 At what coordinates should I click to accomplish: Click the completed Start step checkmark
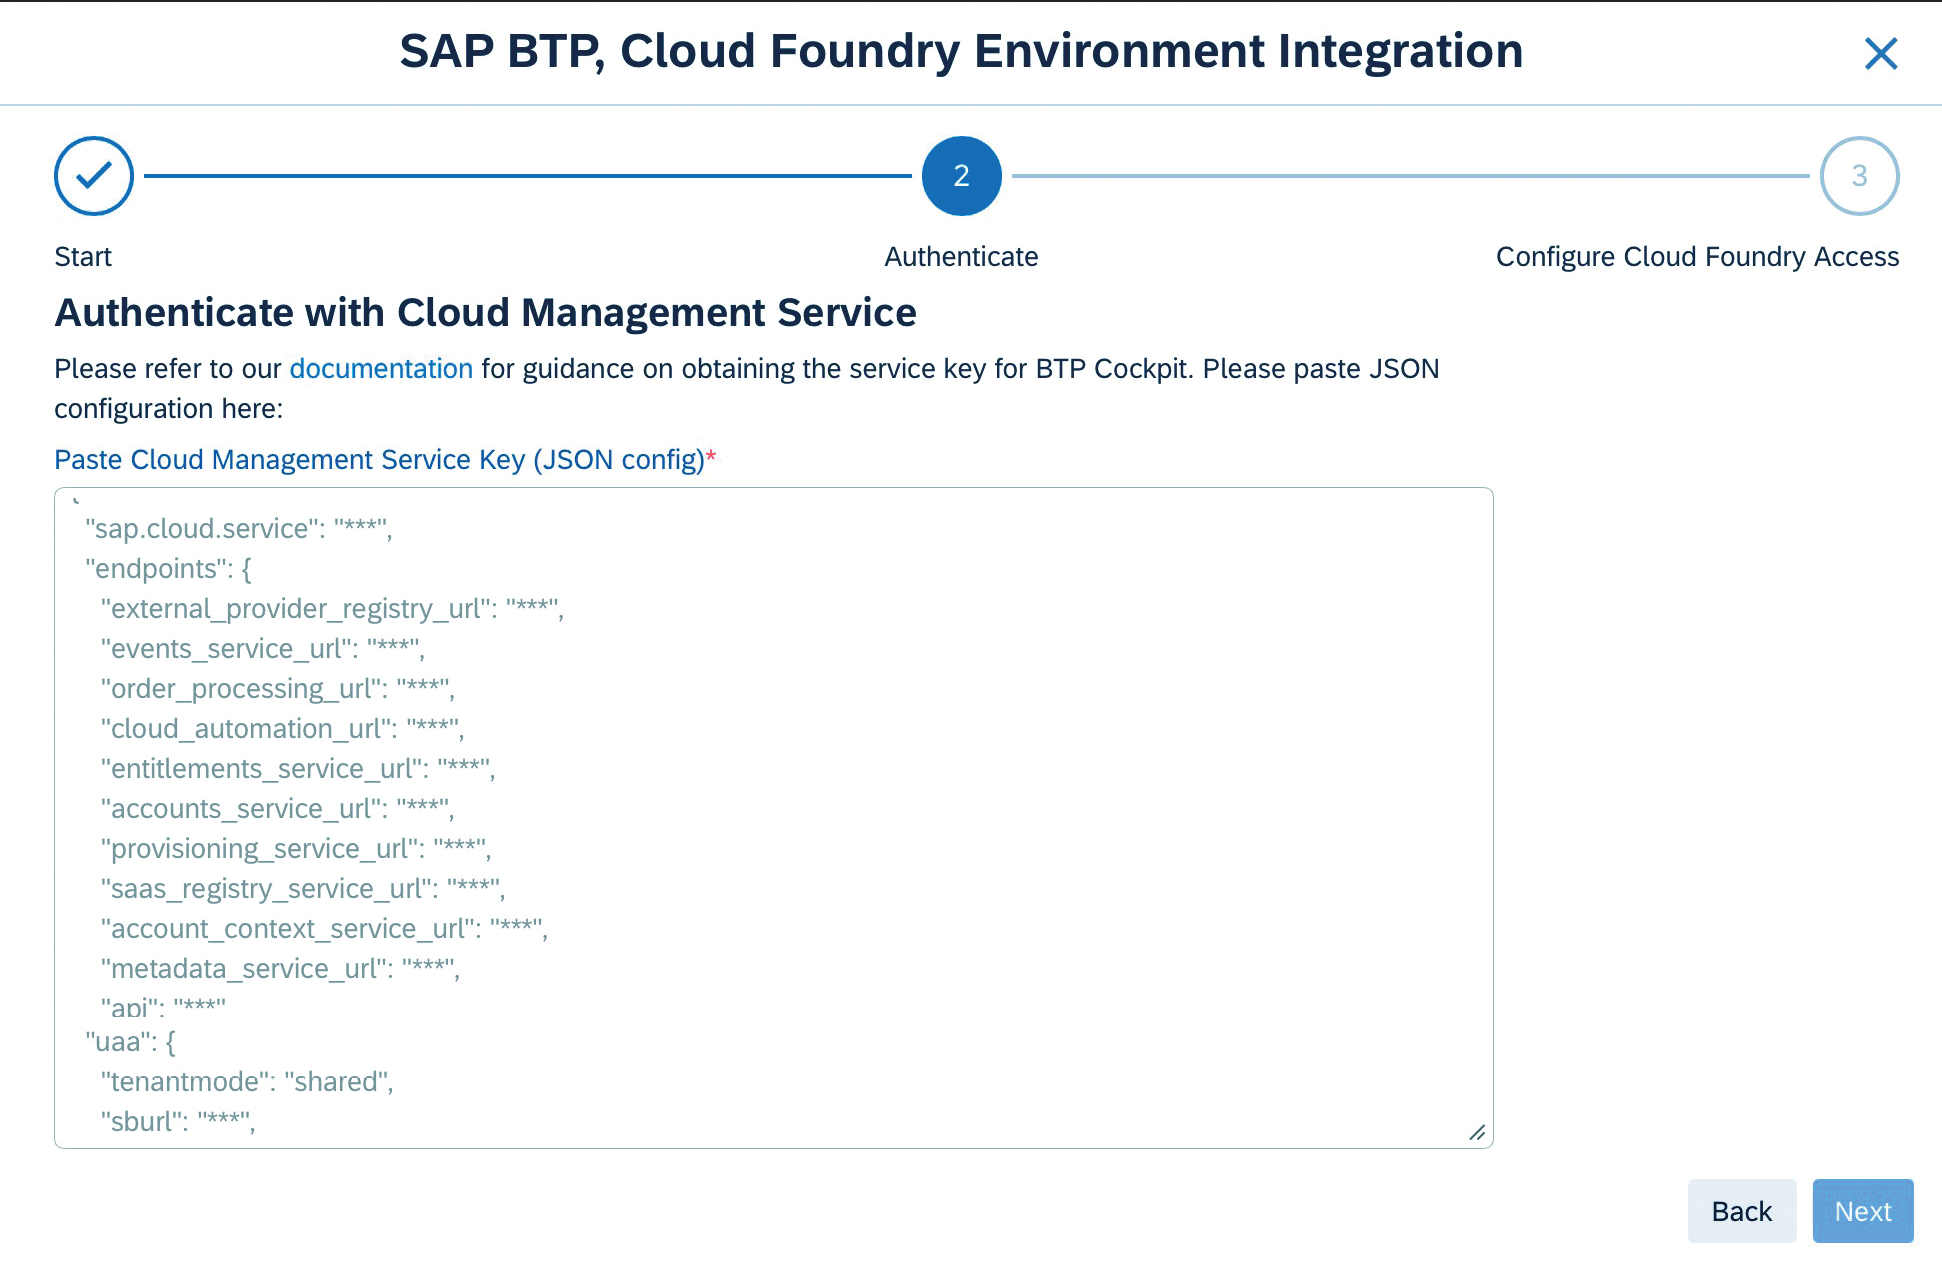tap(94, 176)
